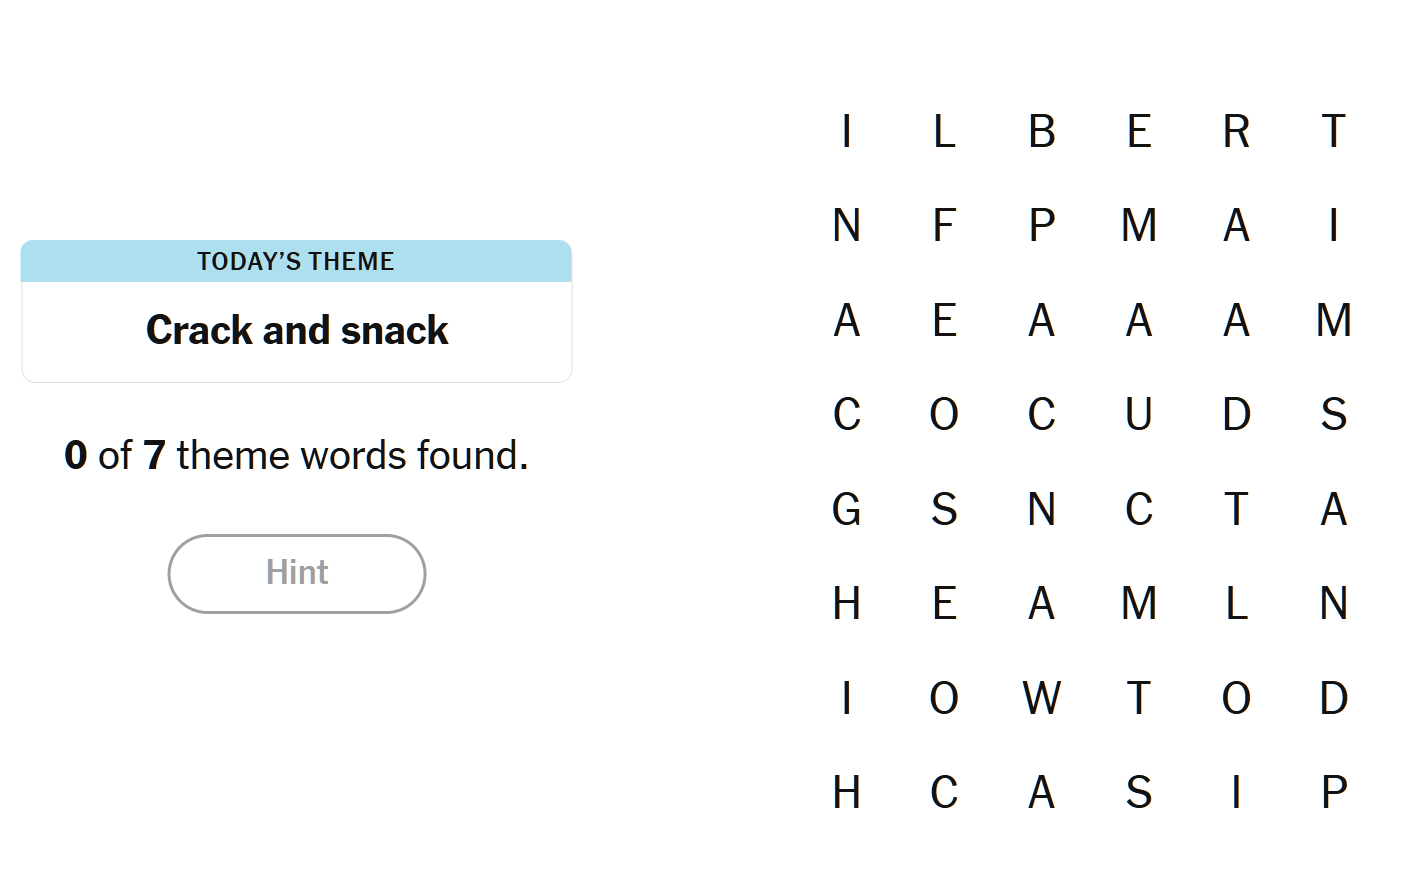
Task: Click the O between two C letters
Action: click(944, 414)
